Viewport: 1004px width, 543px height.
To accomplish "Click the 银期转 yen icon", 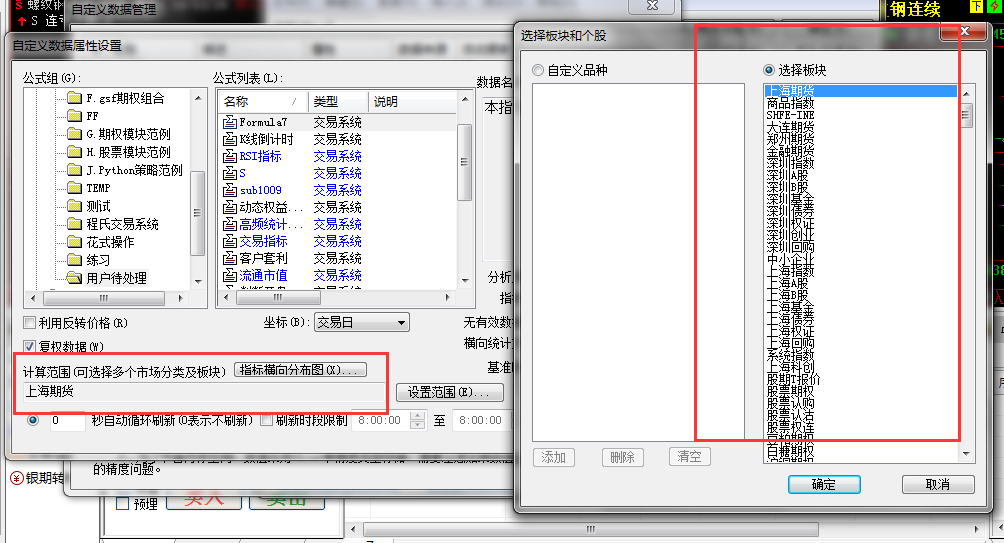I will pyautogui.click(x=17, y=478).
